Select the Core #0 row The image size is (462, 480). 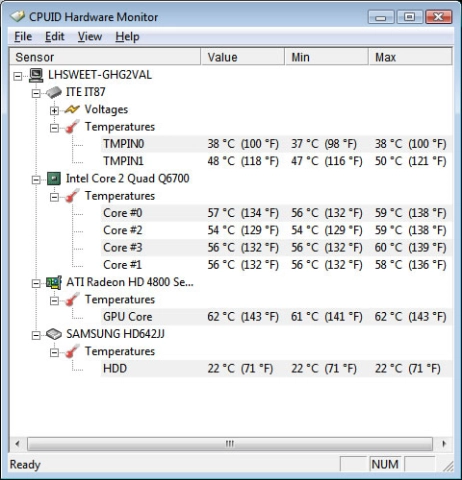[x=276, y=213]
